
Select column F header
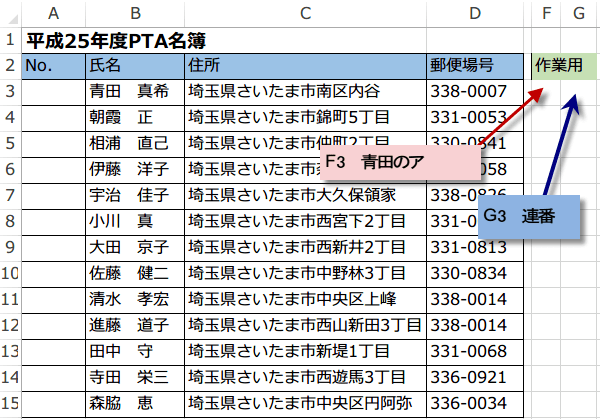pos(546,13)
